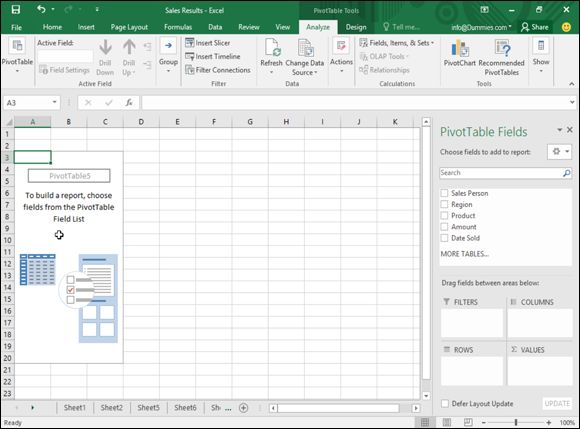Open Filter Connections

pos(218,70)
